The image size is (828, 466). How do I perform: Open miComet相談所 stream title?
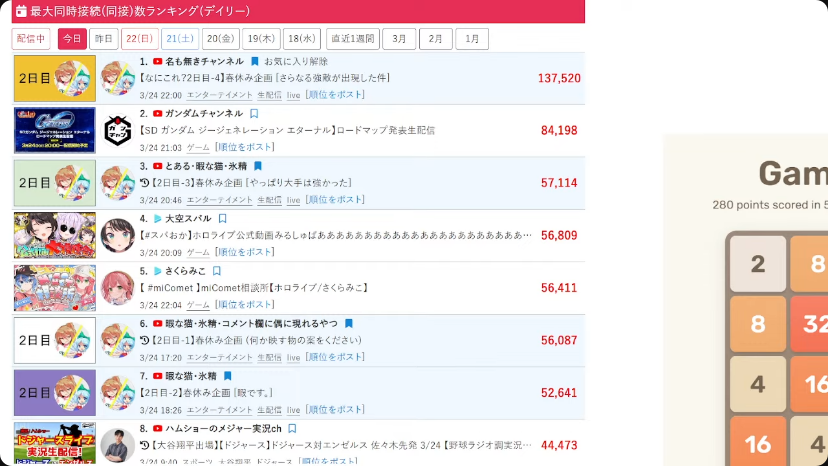pos(254,288)
